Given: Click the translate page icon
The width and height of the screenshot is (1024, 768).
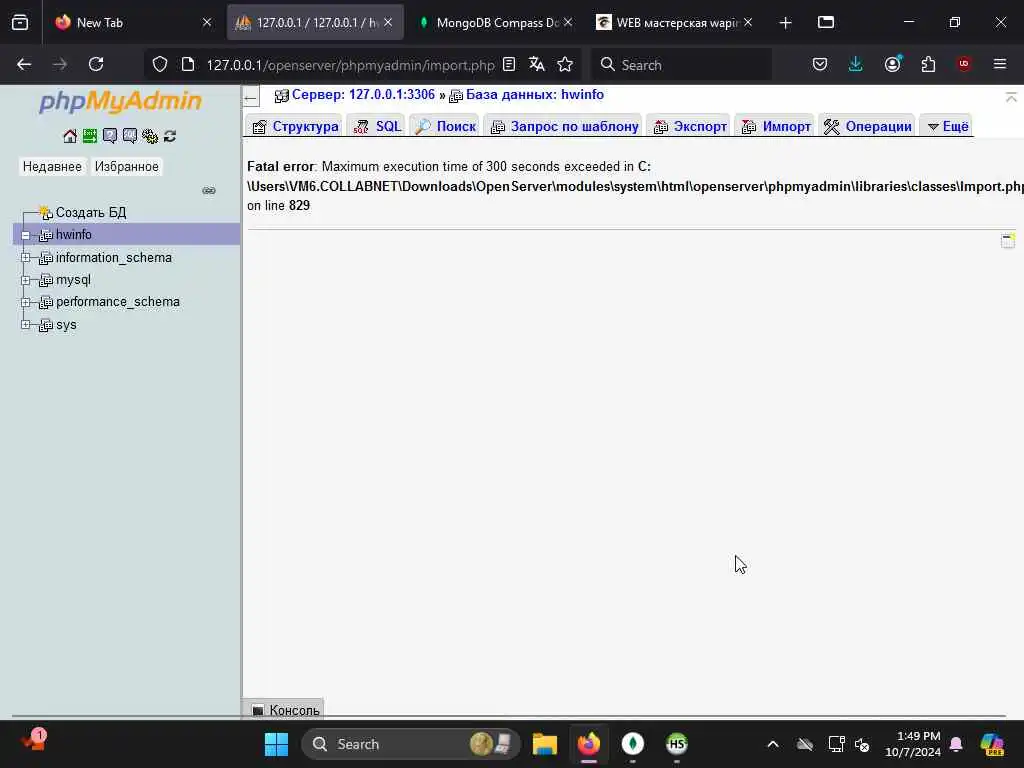Looking at the screenshot, I should [537, 64].
